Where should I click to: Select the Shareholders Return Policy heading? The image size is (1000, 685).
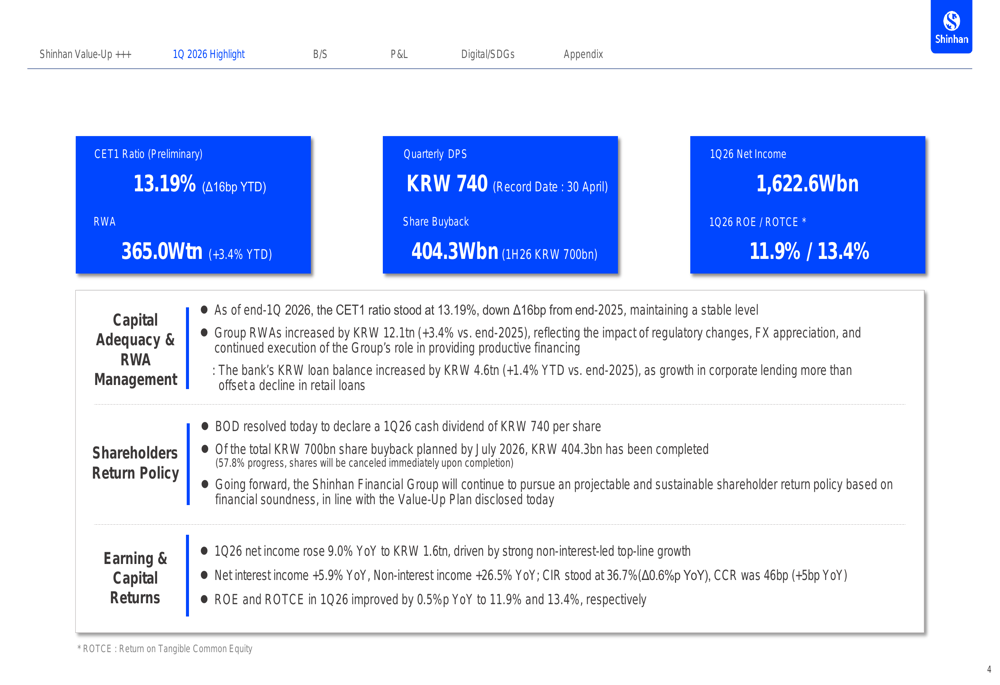pos(135,463)
